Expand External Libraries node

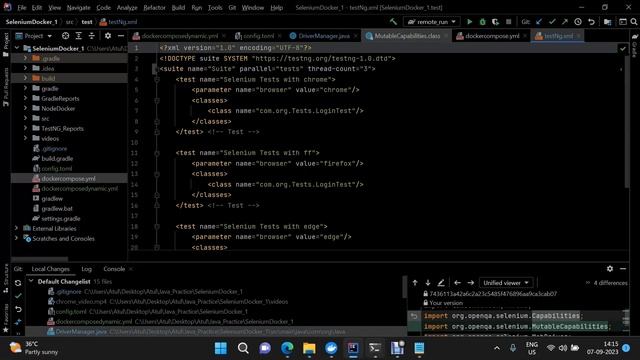click(16, 229)
